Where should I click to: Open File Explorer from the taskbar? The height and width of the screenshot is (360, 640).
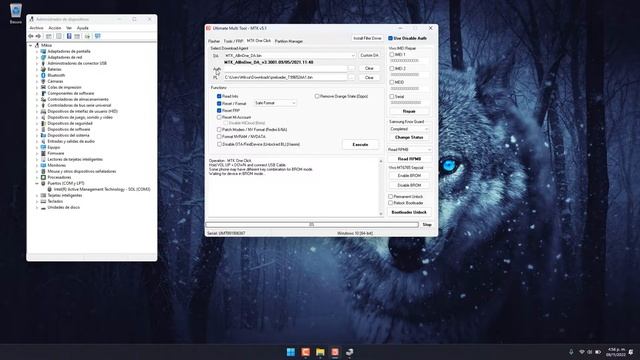tap(320, 352)
